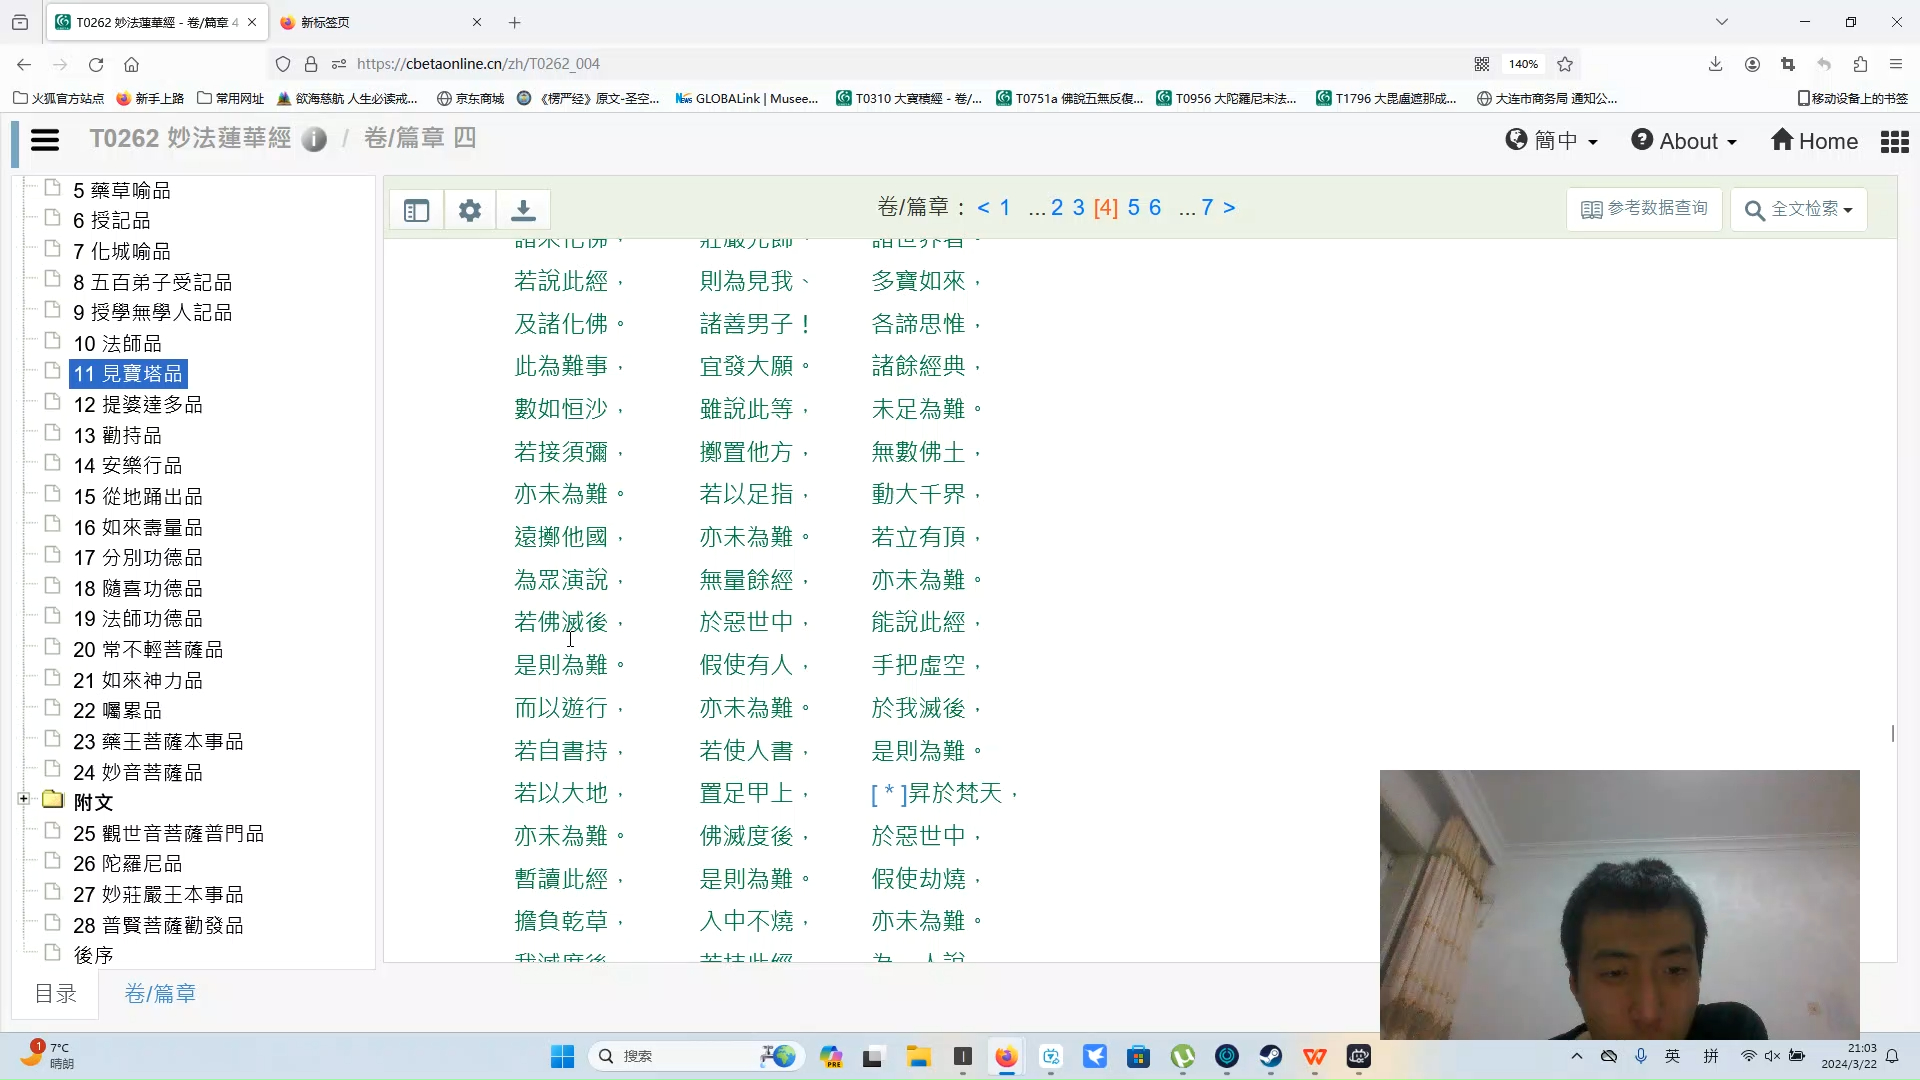Close the 新标签页 browser tab
The height and width of the screenshot is (1080, 1920).
click(477, 22)
